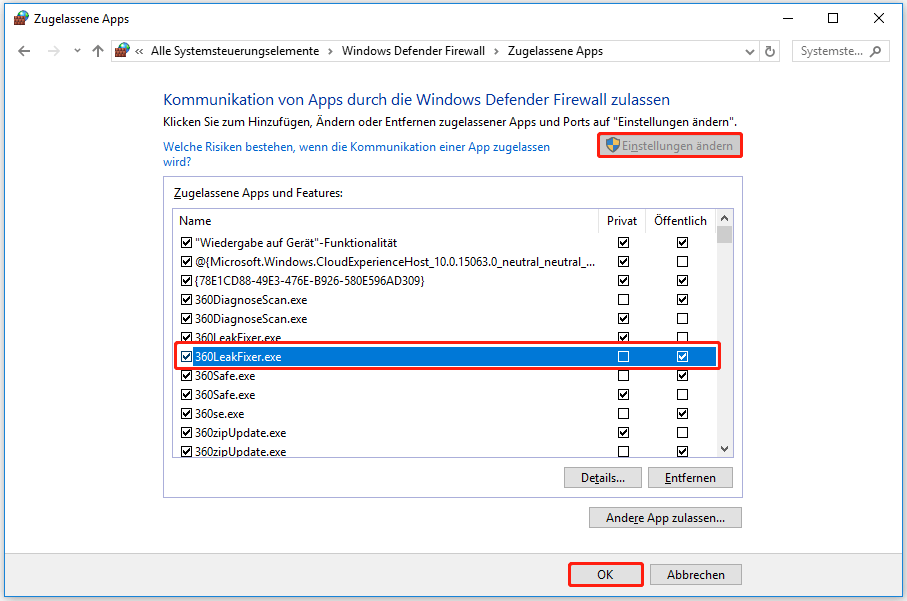Toggle the name checkbox for 360se.exe
The image size is (907, 601).
pos(186,414)
